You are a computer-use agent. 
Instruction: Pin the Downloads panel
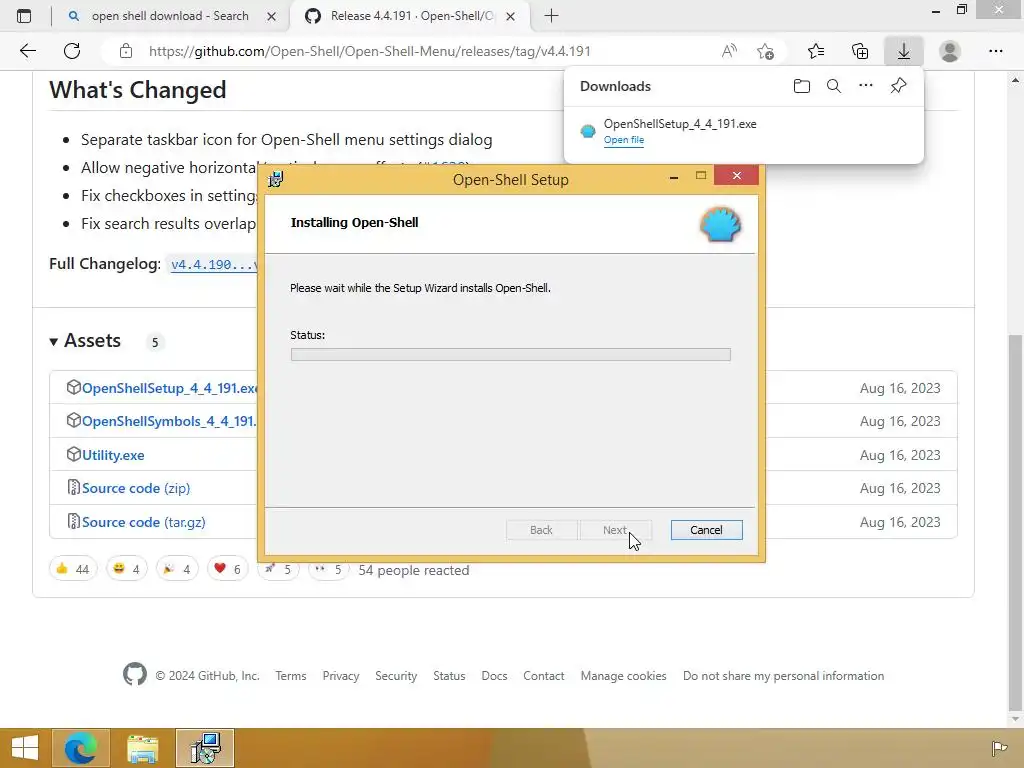click(x=899, y=85)
